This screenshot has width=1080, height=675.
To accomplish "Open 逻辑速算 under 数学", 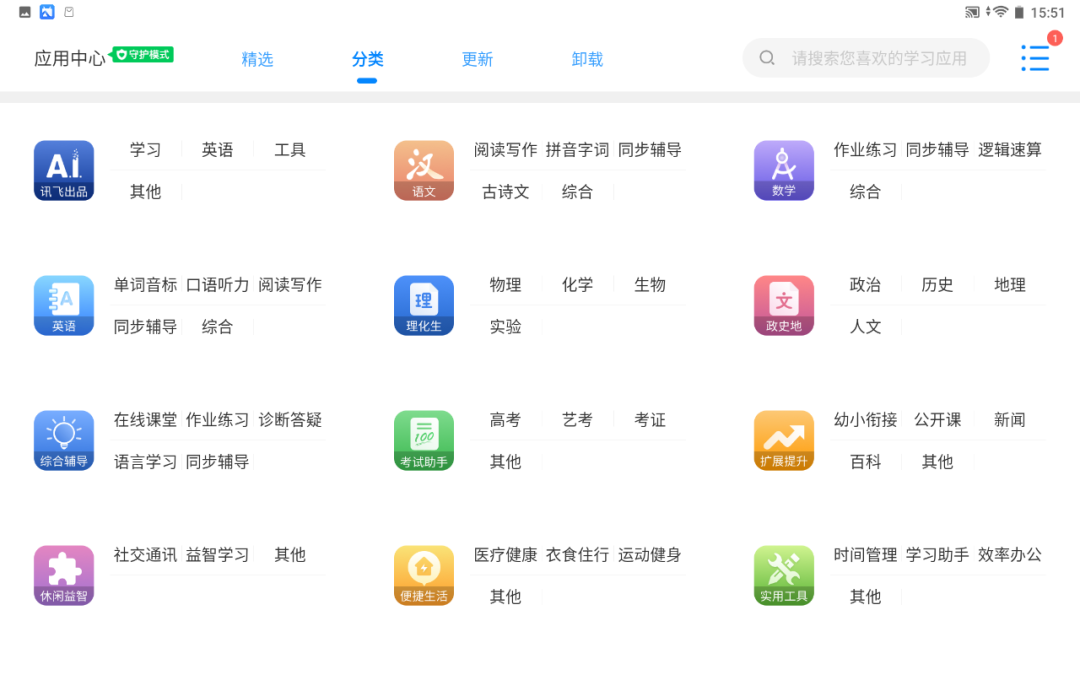I will pyautogui.click(x=1010, y=150).
